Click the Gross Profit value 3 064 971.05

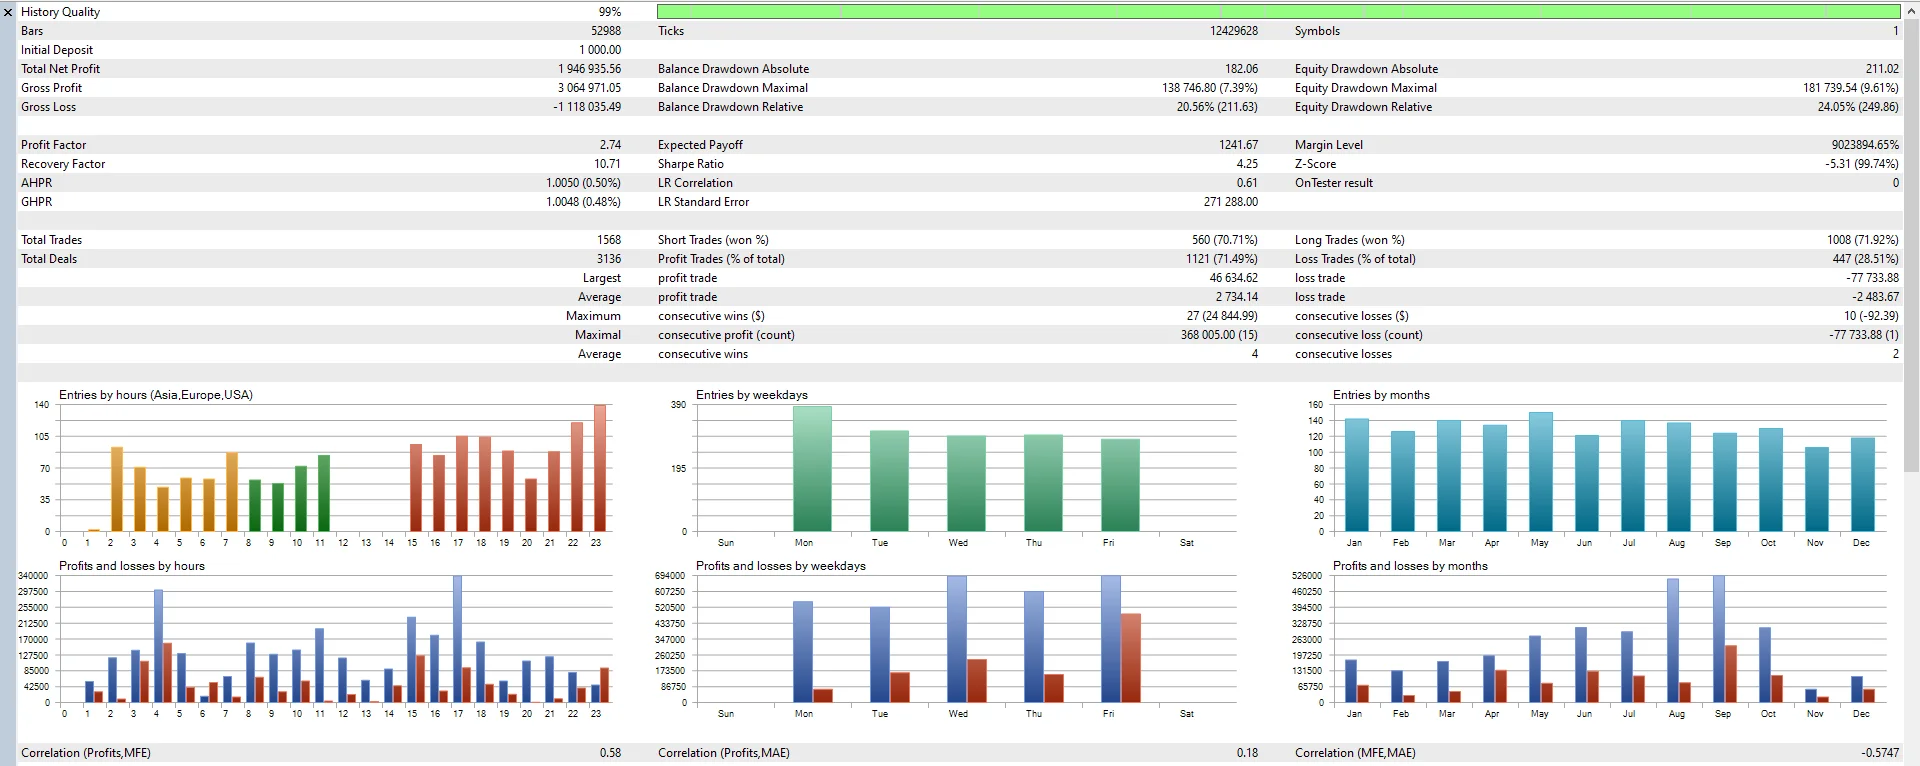click(590, 88)
